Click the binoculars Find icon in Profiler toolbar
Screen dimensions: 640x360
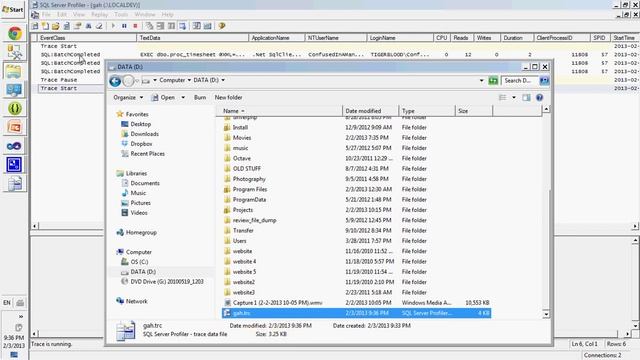pyautogui.click(x=88, y=26)
